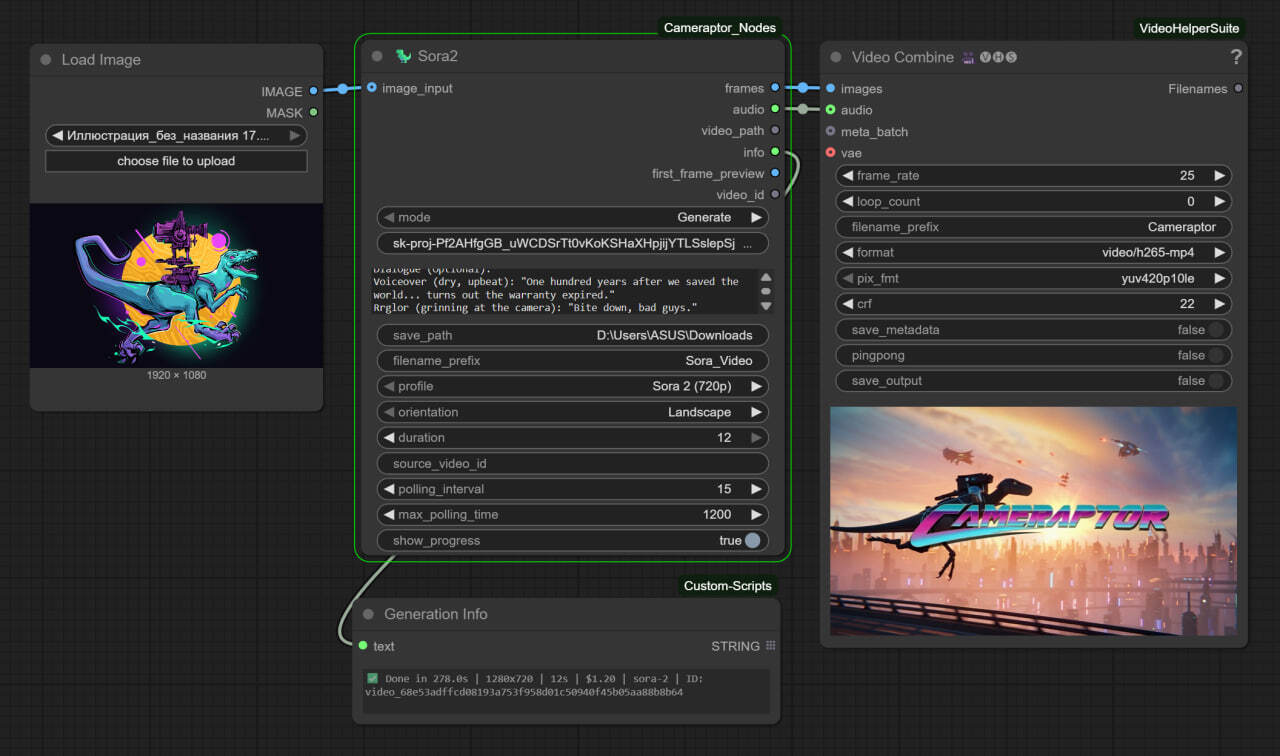Toggle the show_progress switch
Image resolution: width=1280 pixels, height=756 pixels.
(x=751, y=541)
